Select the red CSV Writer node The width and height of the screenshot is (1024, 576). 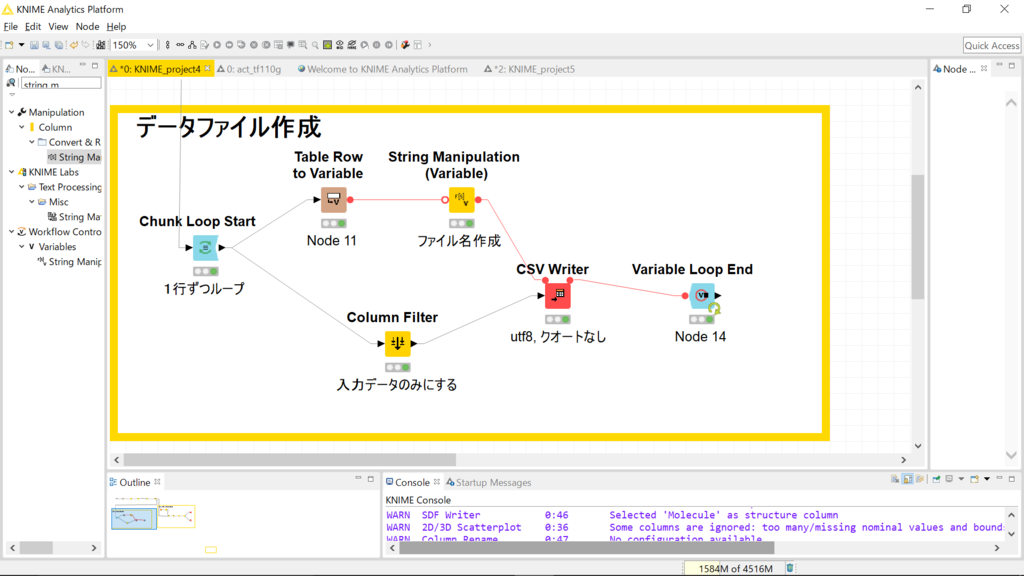click(557, 295)
